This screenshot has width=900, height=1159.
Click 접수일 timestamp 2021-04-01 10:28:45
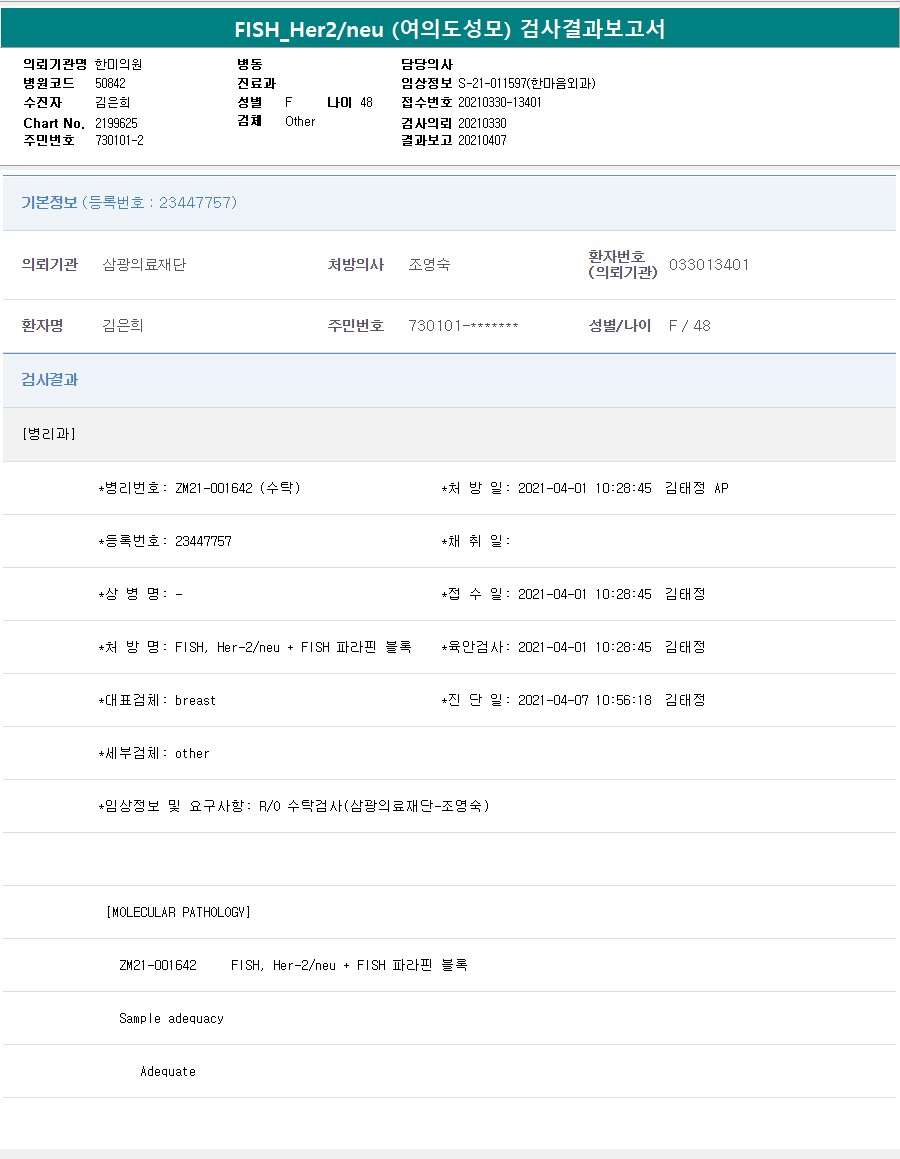click(x=584, y=594)
